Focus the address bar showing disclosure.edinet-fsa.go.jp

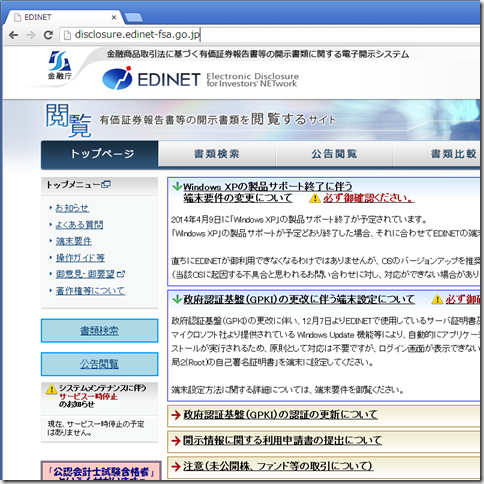(x=271, y=35)
